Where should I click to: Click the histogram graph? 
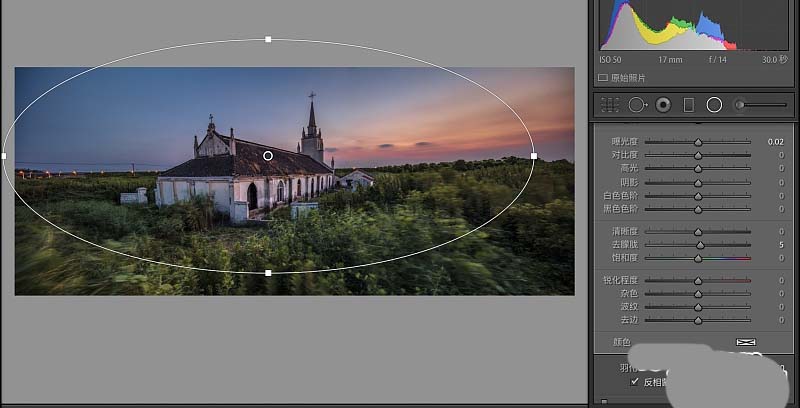tap(694, 25)
